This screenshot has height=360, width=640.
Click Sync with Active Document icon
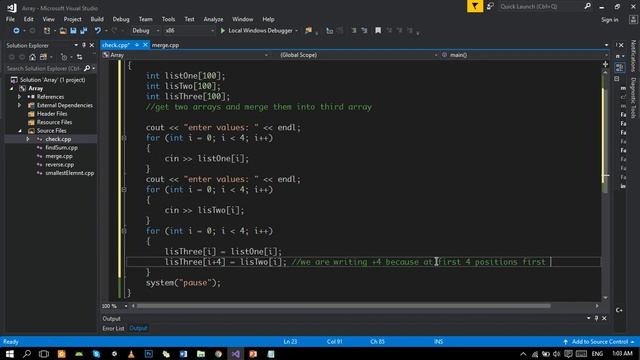click(x=79, y=57)
